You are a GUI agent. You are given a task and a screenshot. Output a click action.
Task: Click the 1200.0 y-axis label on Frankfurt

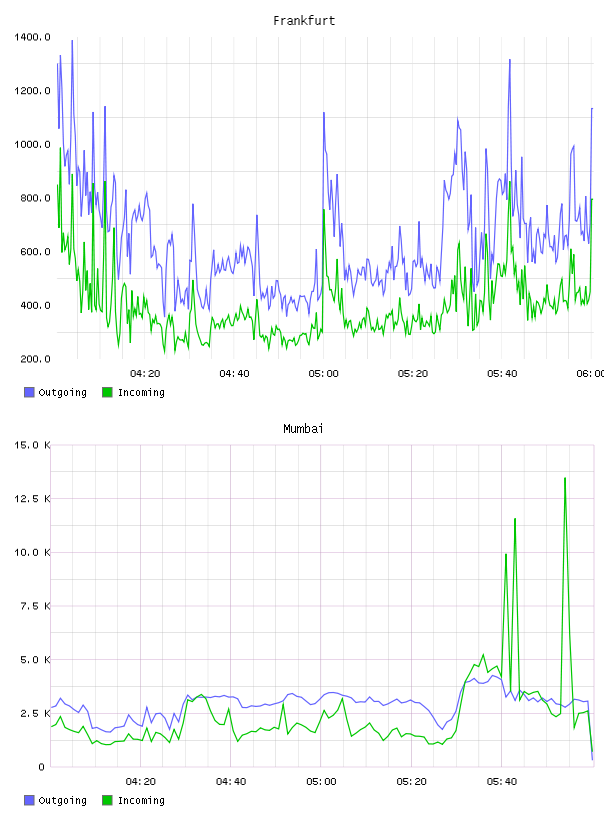click(32, 91)
